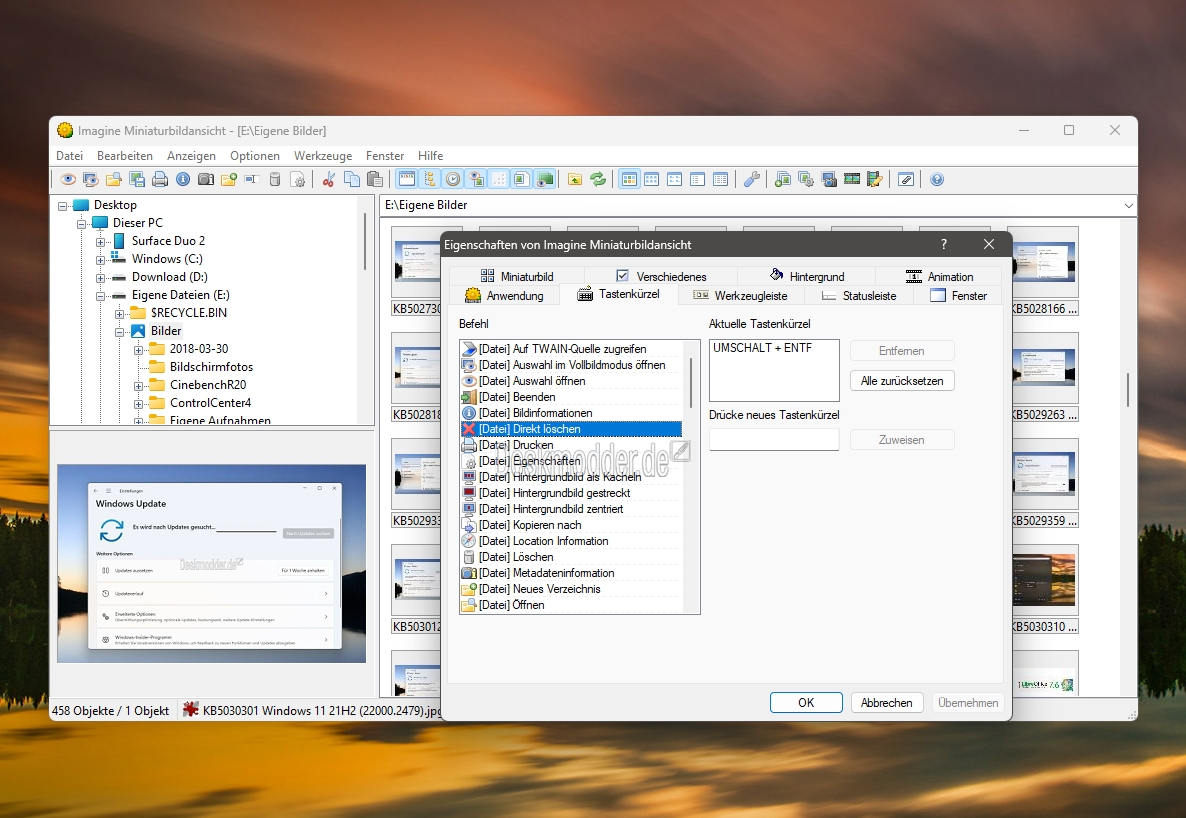Expand the Windows (C:) drive node

[101, 260]
